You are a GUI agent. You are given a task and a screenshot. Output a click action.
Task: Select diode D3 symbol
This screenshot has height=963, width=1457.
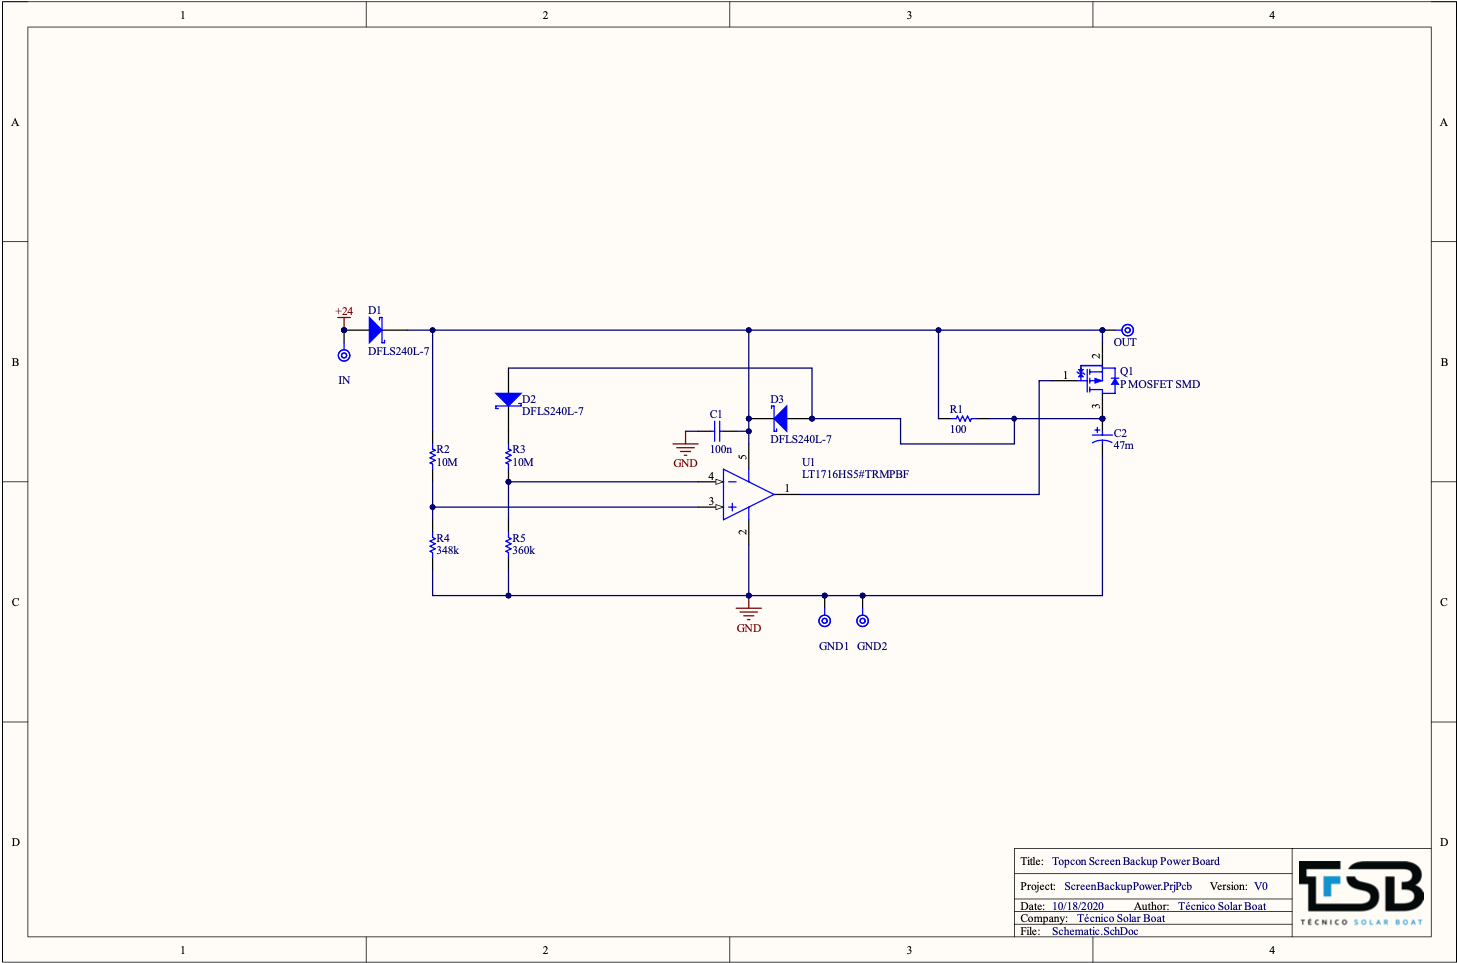[x=780, y=418]
